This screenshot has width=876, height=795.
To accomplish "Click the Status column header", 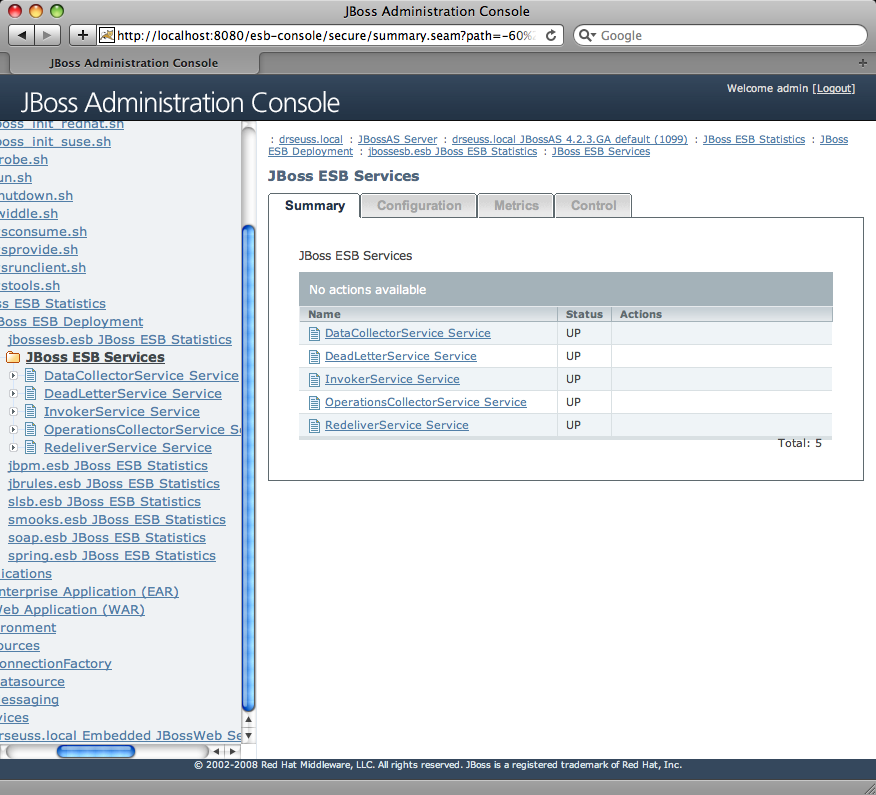I will click(x=584, y=314).
